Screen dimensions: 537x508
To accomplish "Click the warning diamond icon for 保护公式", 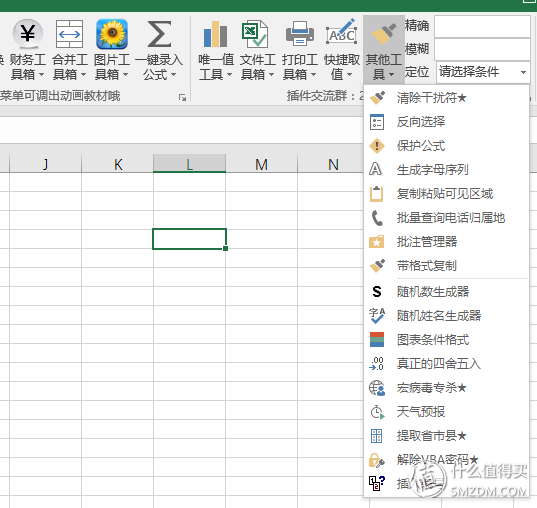I will [377, 146].
